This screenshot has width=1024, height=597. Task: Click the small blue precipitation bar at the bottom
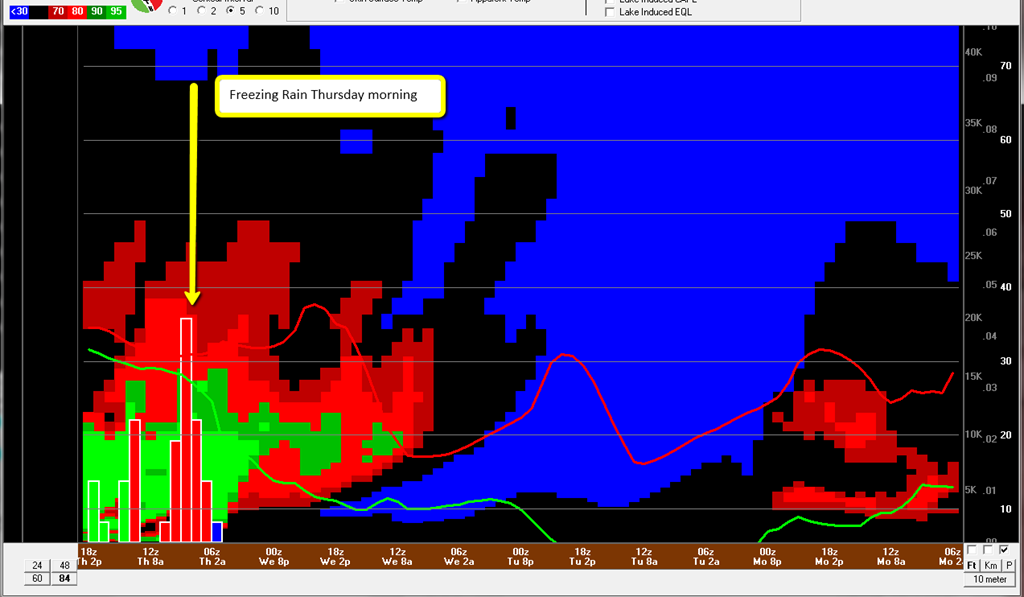(x=217, y=532)
